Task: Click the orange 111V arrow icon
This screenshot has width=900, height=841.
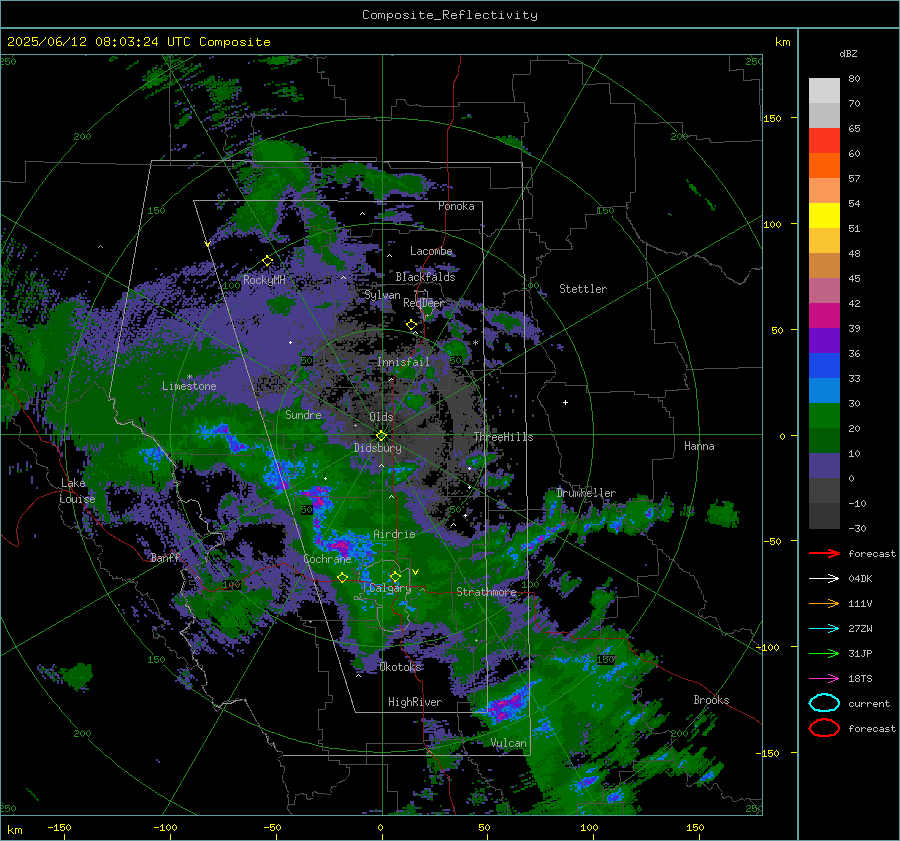Action: tap(824, 603)
